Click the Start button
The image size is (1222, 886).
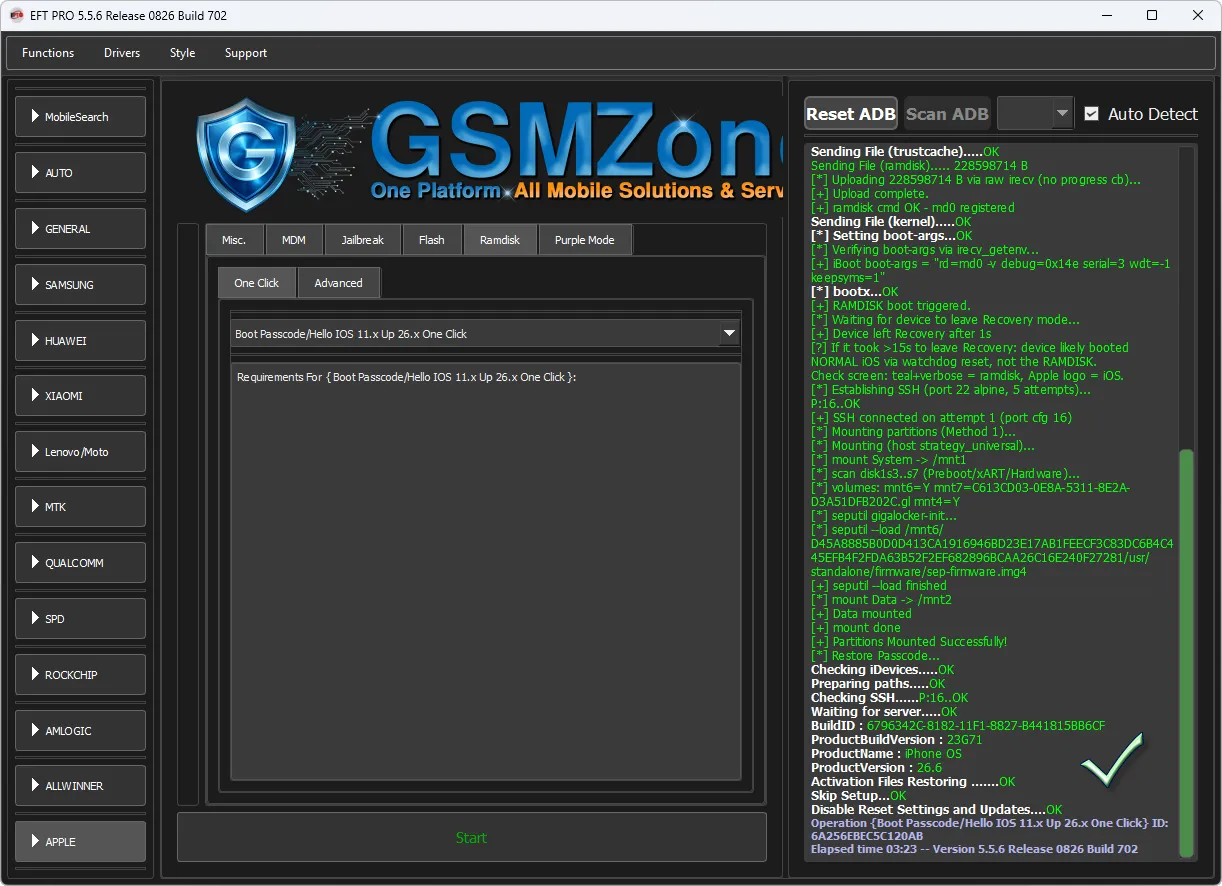click(472, 838)
